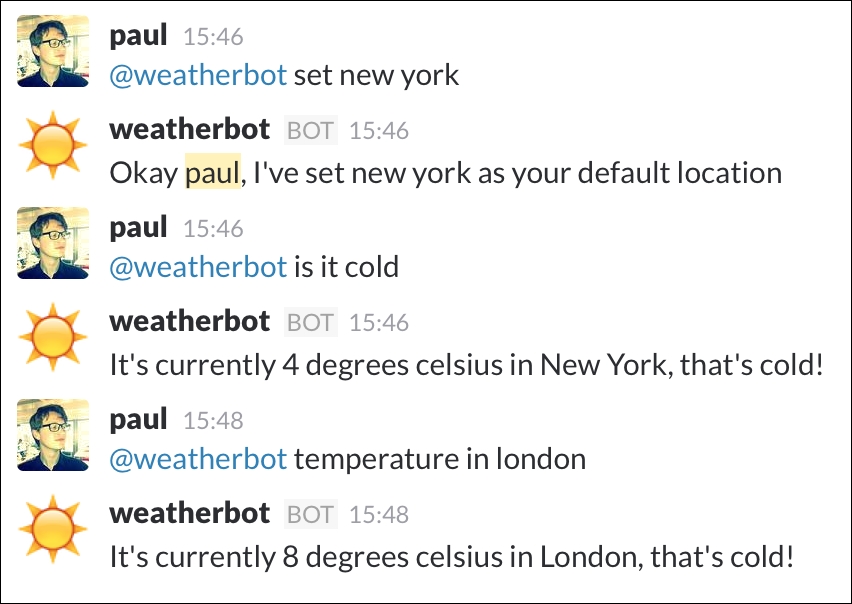Open @weatherbot mention in 'temperature in london' message
The image size is (852, 604).
click(198, 459)
